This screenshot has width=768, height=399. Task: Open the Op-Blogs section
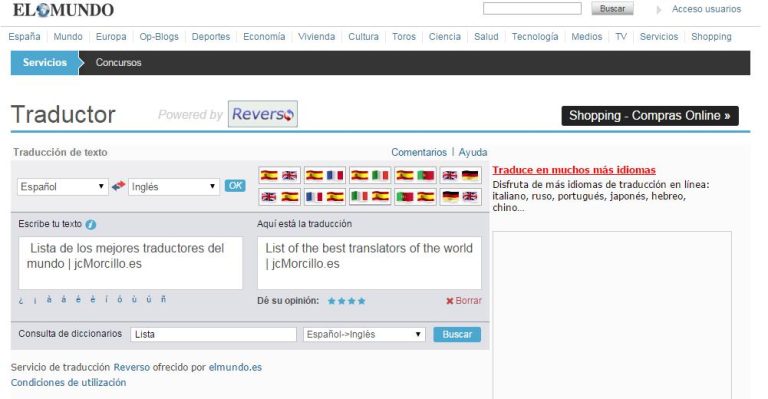[159, 37]
